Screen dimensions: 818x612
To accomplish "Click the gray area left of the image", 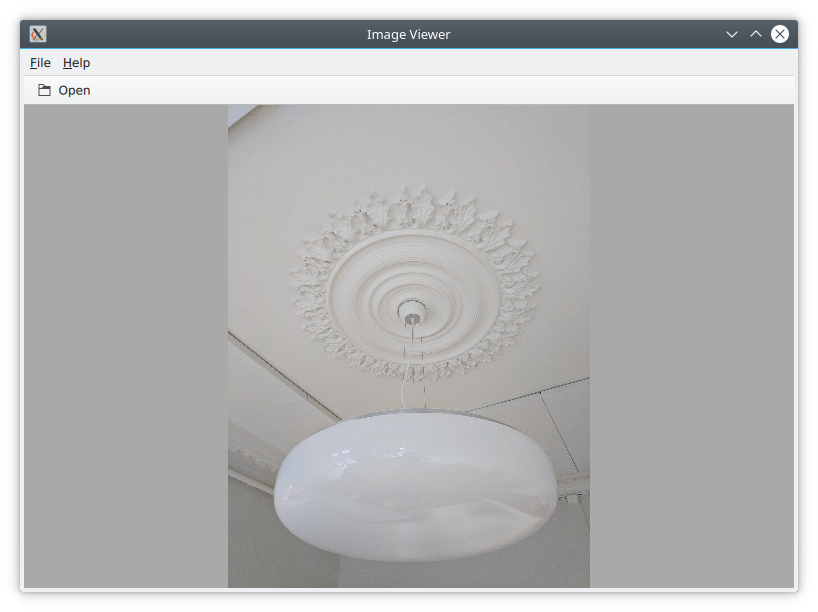I will click(x=125, y=345).
